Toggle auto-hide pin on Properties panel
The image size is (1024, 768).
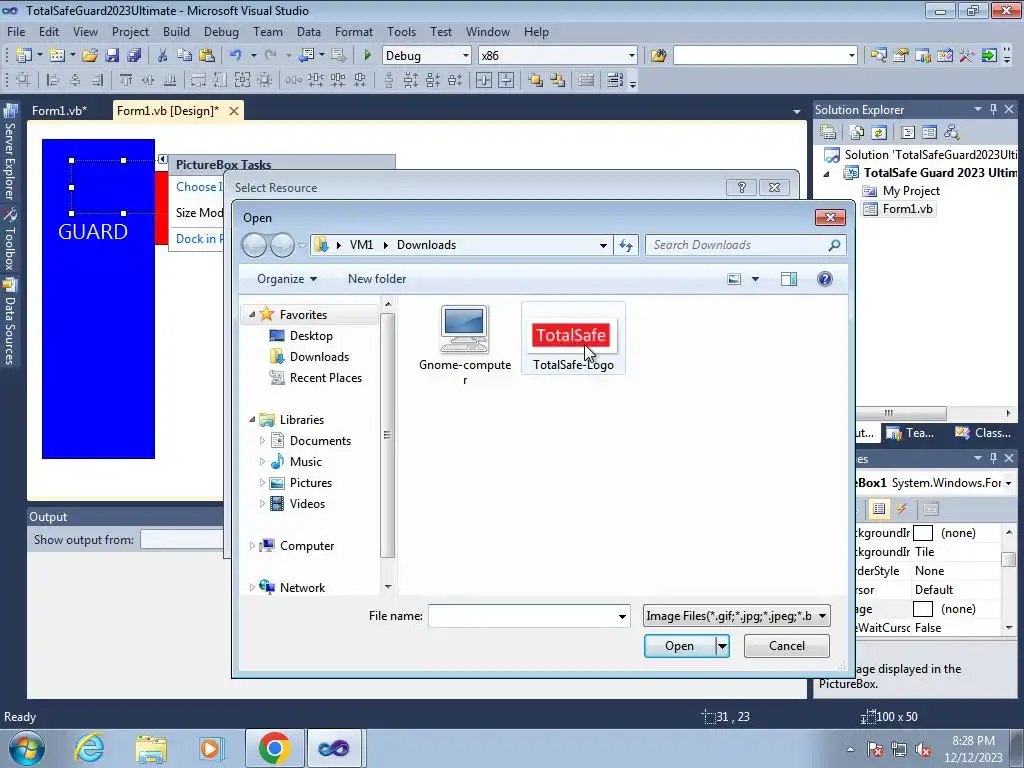coord(993,458)
